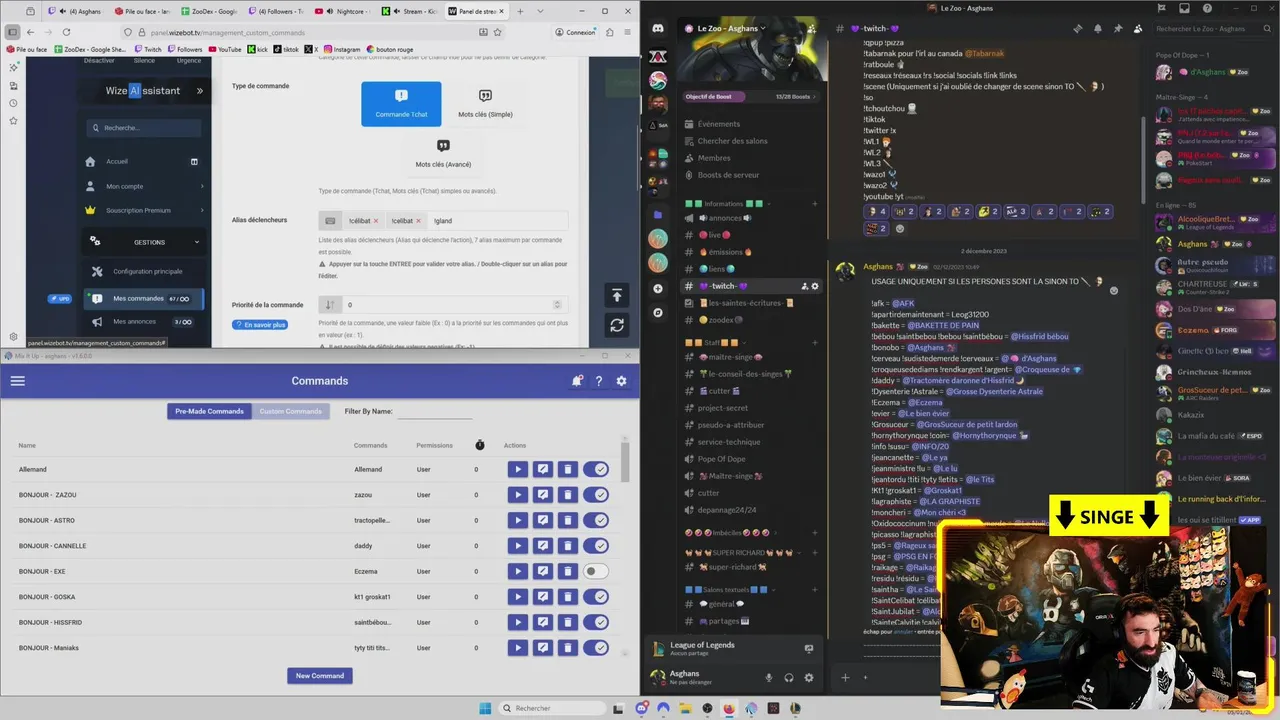Click Wizebot Recherche search field

pos(143,128)
